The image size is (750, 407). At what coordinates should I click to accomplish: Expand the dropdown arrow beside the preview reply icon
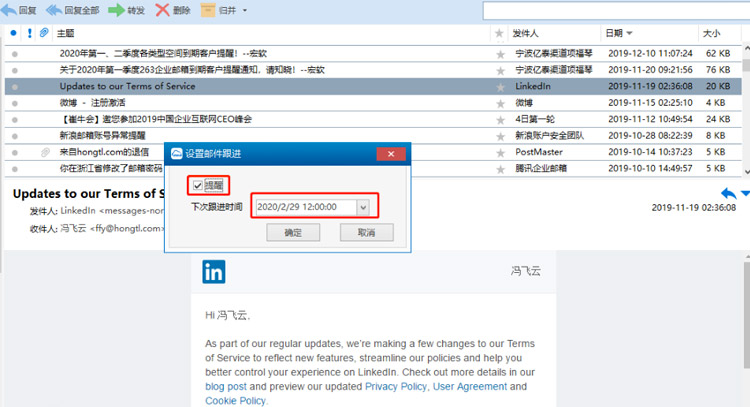click(x=745, y=193)
